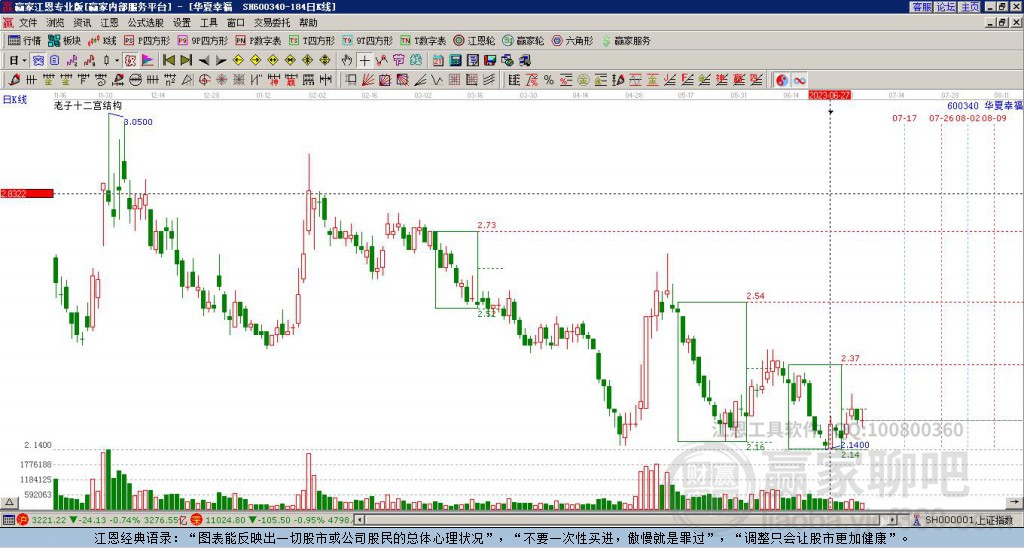Viewport: 1024px width, 548px height.
Task: Click the floppy disk save icon
Action: point(490,61)
